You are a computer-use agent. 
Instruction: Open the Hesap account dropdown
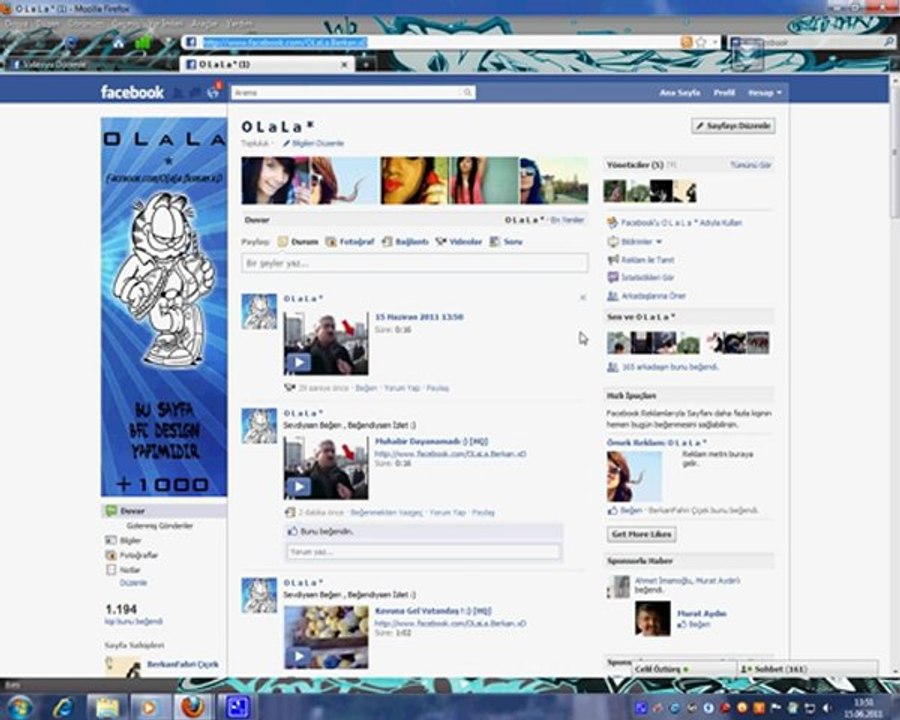(765, 92)
